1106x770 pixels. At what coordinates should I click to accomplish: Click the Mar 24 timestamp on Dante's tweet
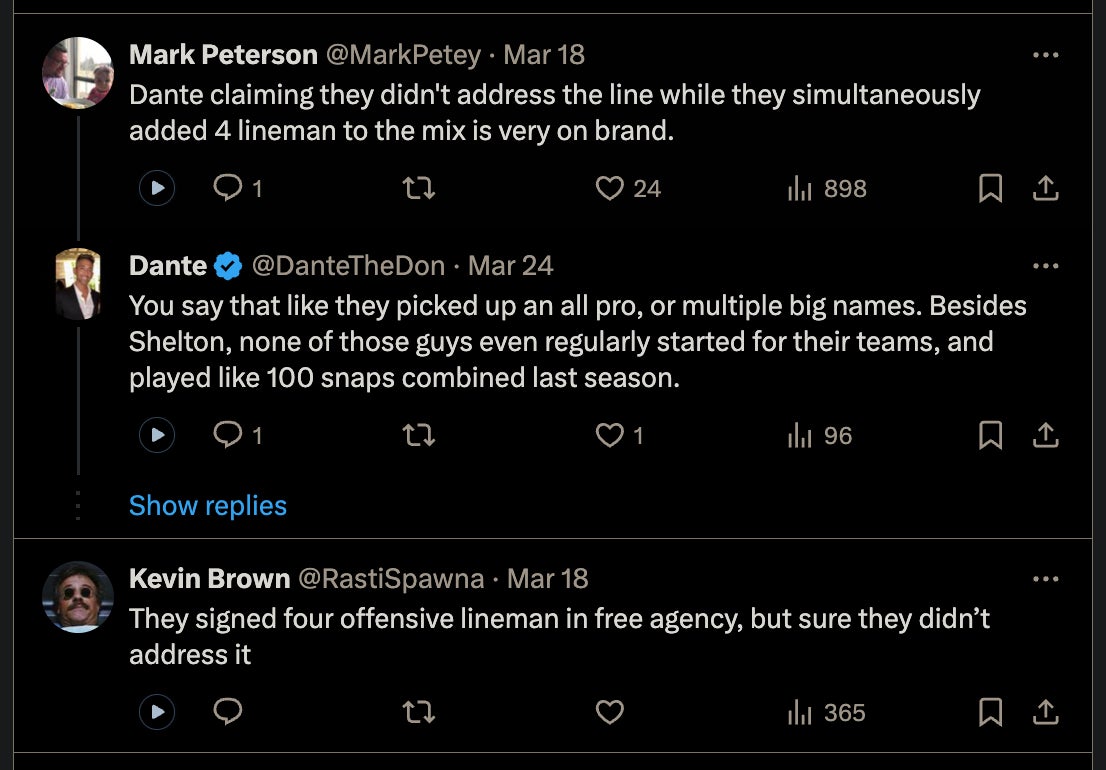click(x=510, y=266)
